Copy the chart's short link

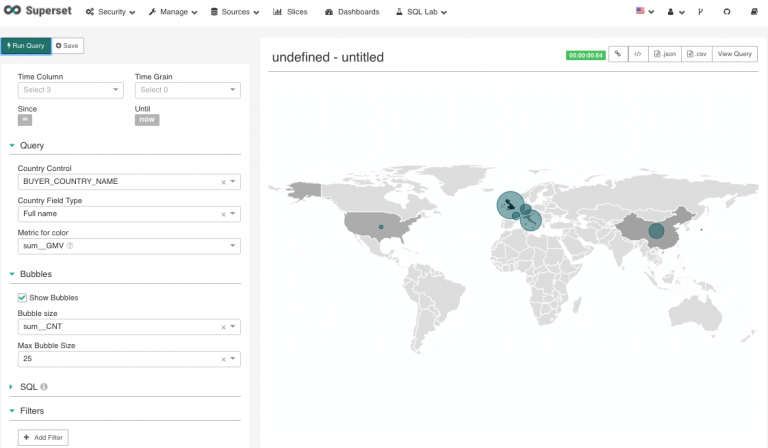tap(618, 55)
